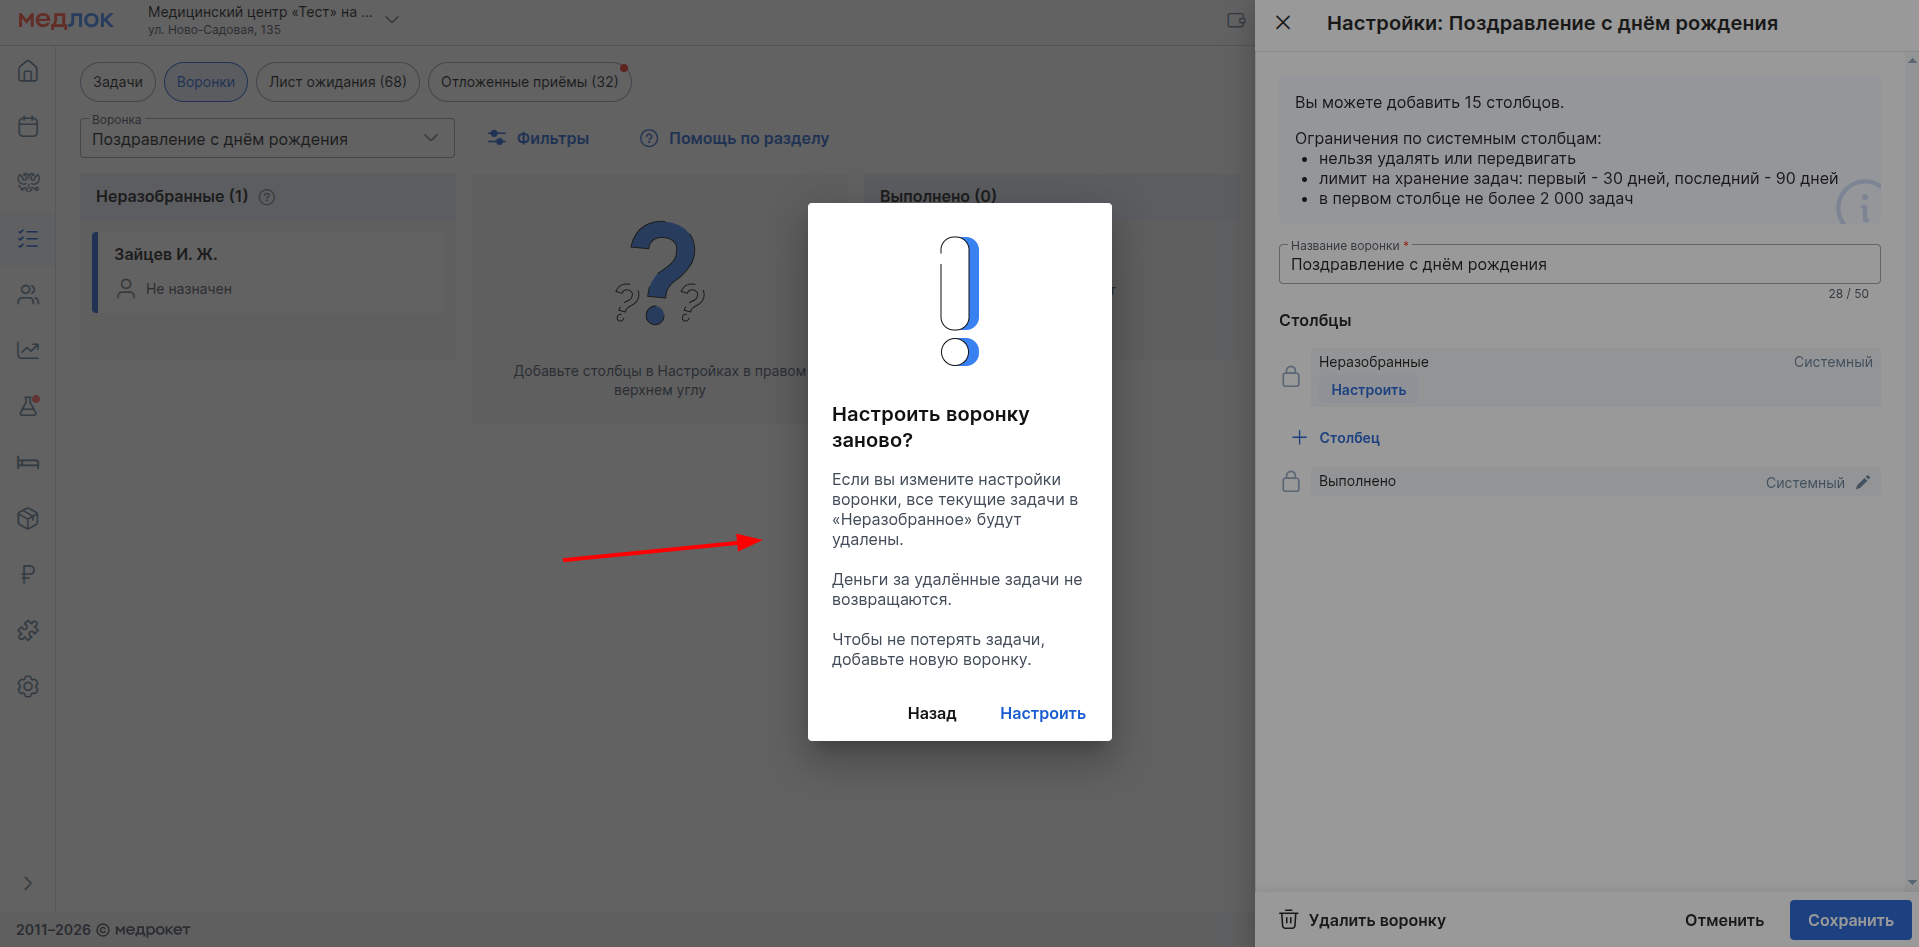The image size is (1919, 947).
Task: Confirm with Настроить in the dialog
Action: (1042, 713)
